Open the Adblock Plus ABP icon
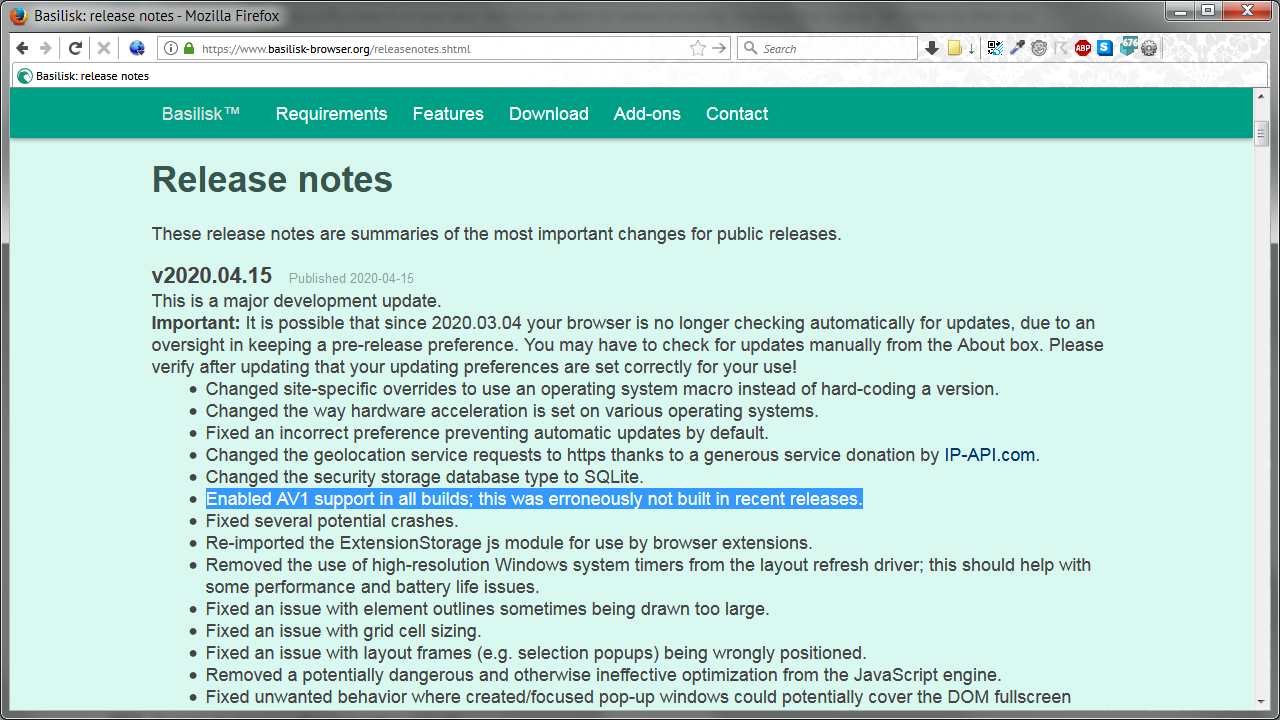The image size is (1280, 720). pyautogui.click(x=1083, y=48)
